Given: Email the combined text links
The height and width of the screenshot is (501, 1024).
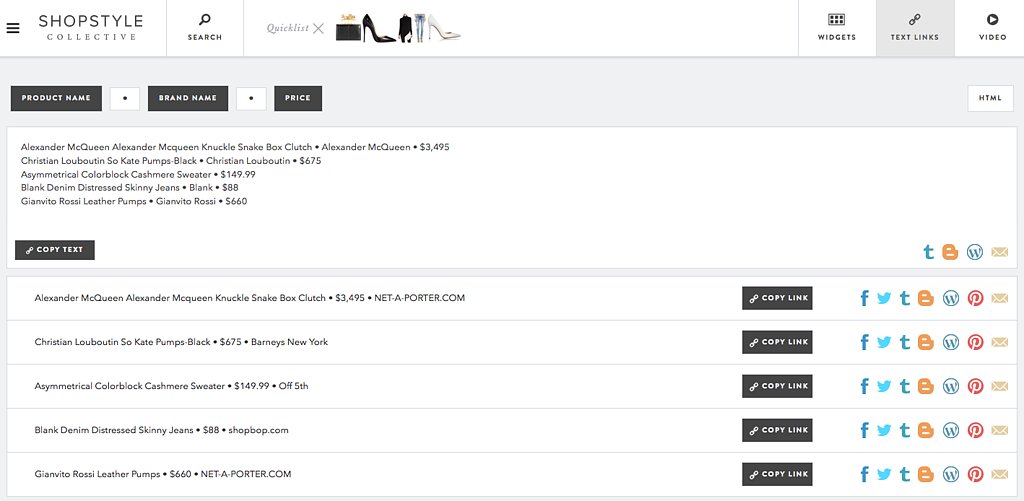Looking at the screenshot, I should (x=999, y=252).
